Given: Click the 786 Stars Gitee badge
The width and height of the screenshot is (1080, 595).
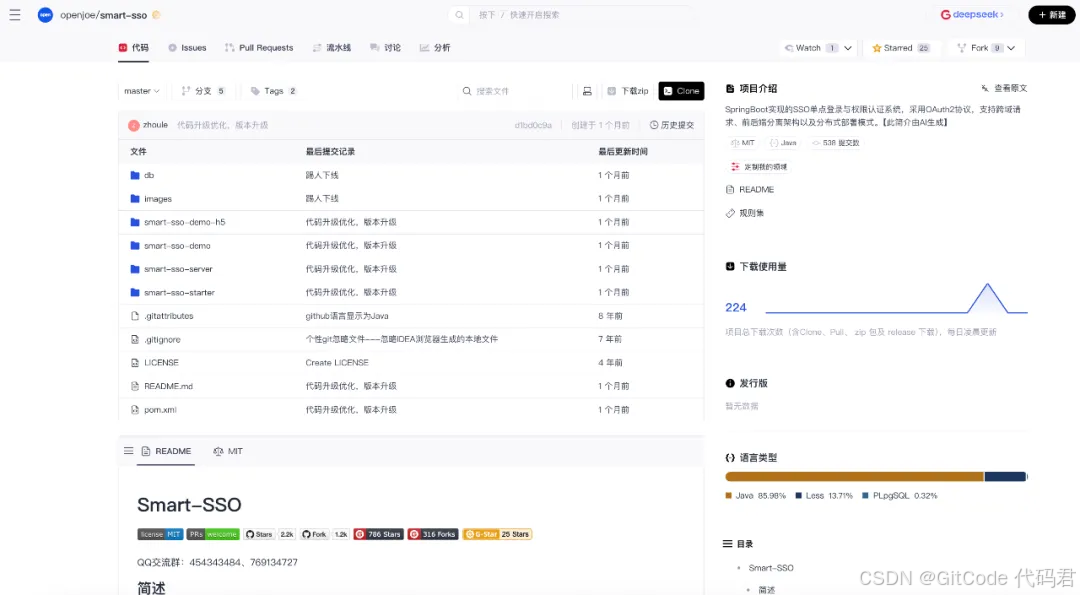Looking at the screenshot, I should click(x=378, y=534).
